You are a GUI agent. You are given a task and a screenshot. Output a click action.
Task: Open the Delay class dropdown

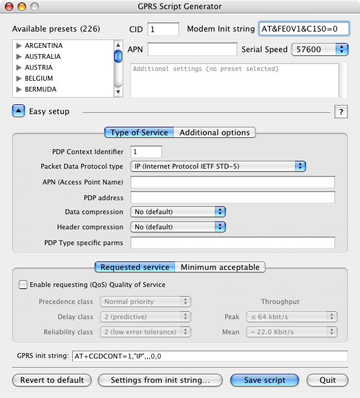tap(146, 317)
